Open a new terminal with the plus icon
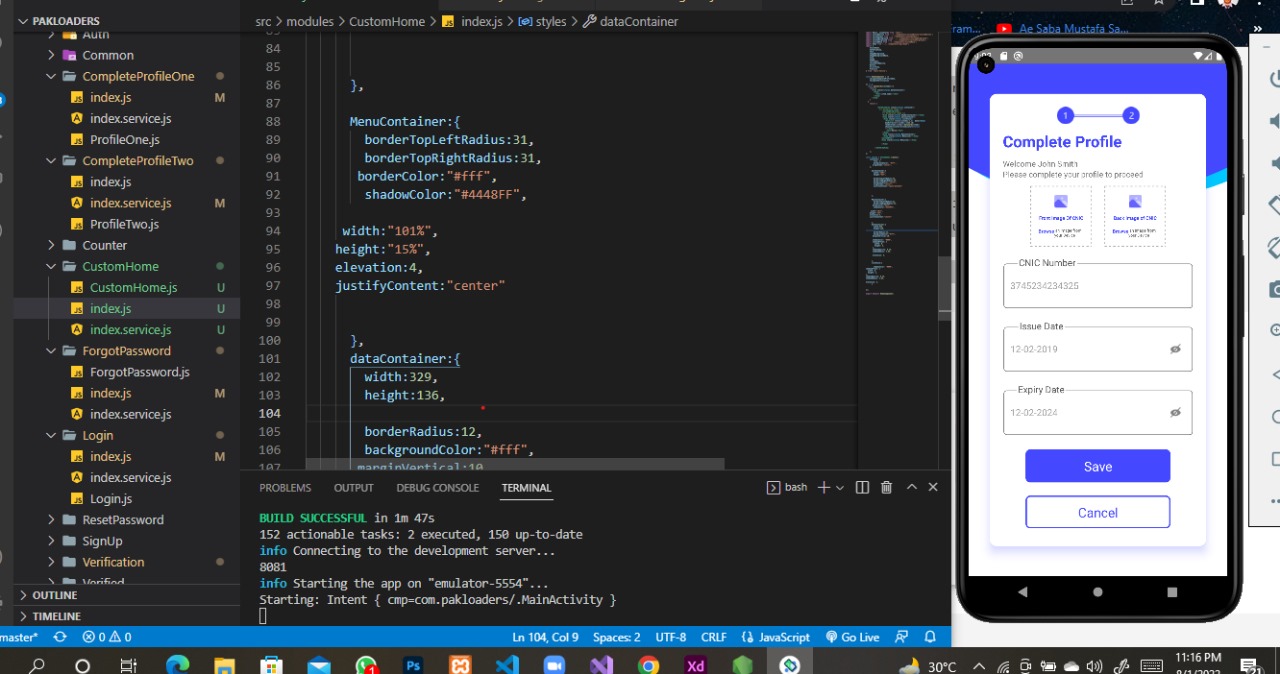Image resolution: width=1280 pixels, height=674 pixels. 823,486
